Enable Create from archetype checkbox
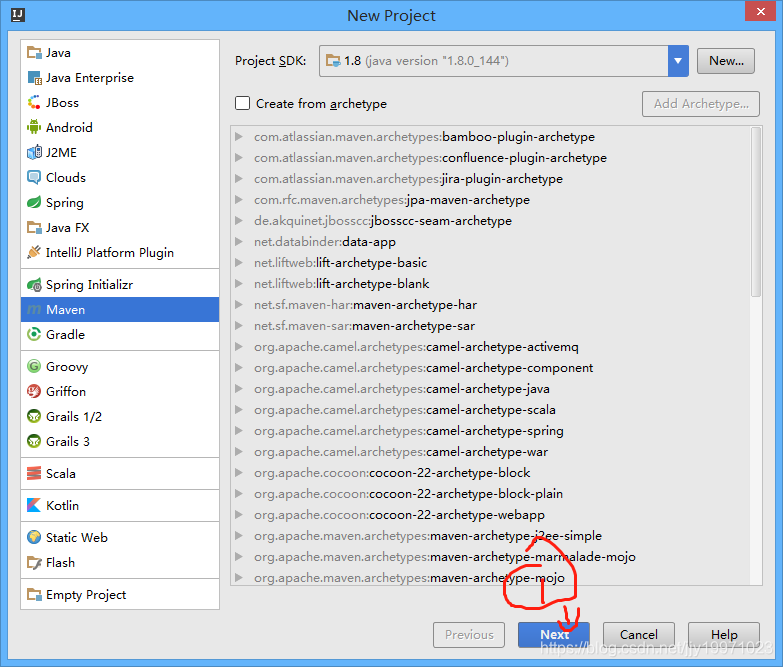This screenshot has width=783, height=667. (243, 103)
